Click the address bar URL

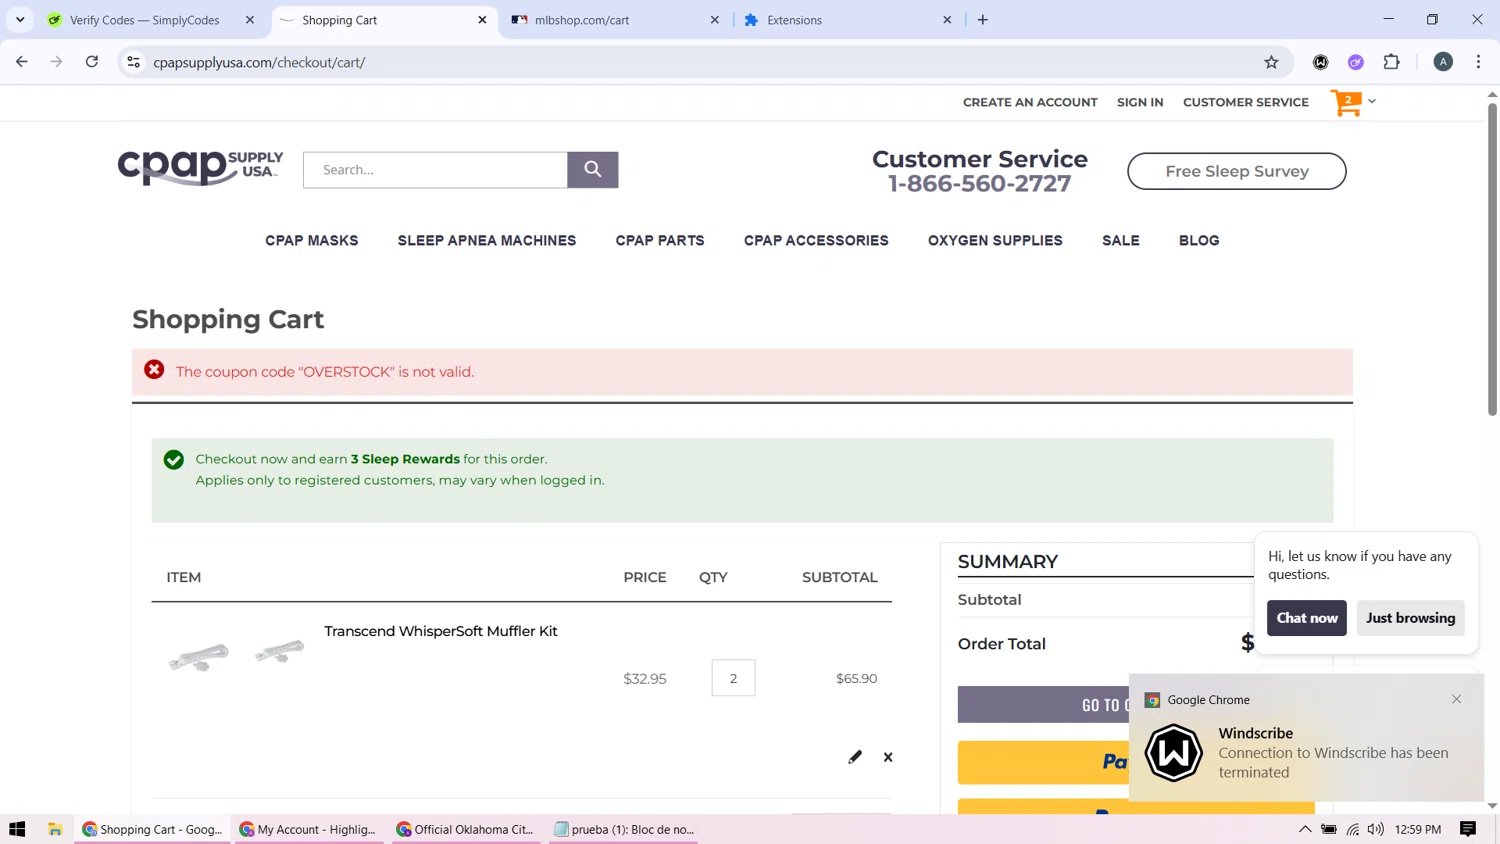[x=259, y=62]
